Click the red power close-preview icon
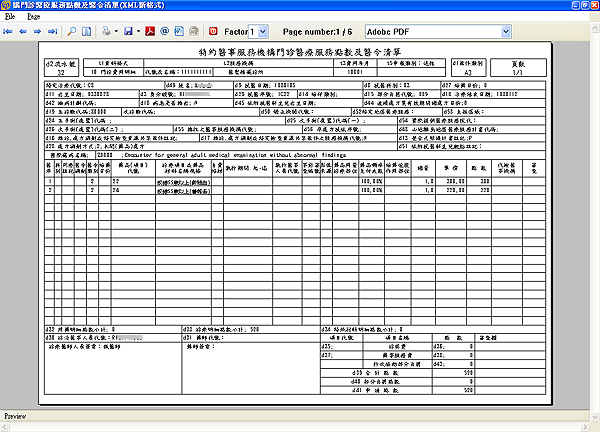The height and width of the screenshot is (432, 600). point(211,32)
